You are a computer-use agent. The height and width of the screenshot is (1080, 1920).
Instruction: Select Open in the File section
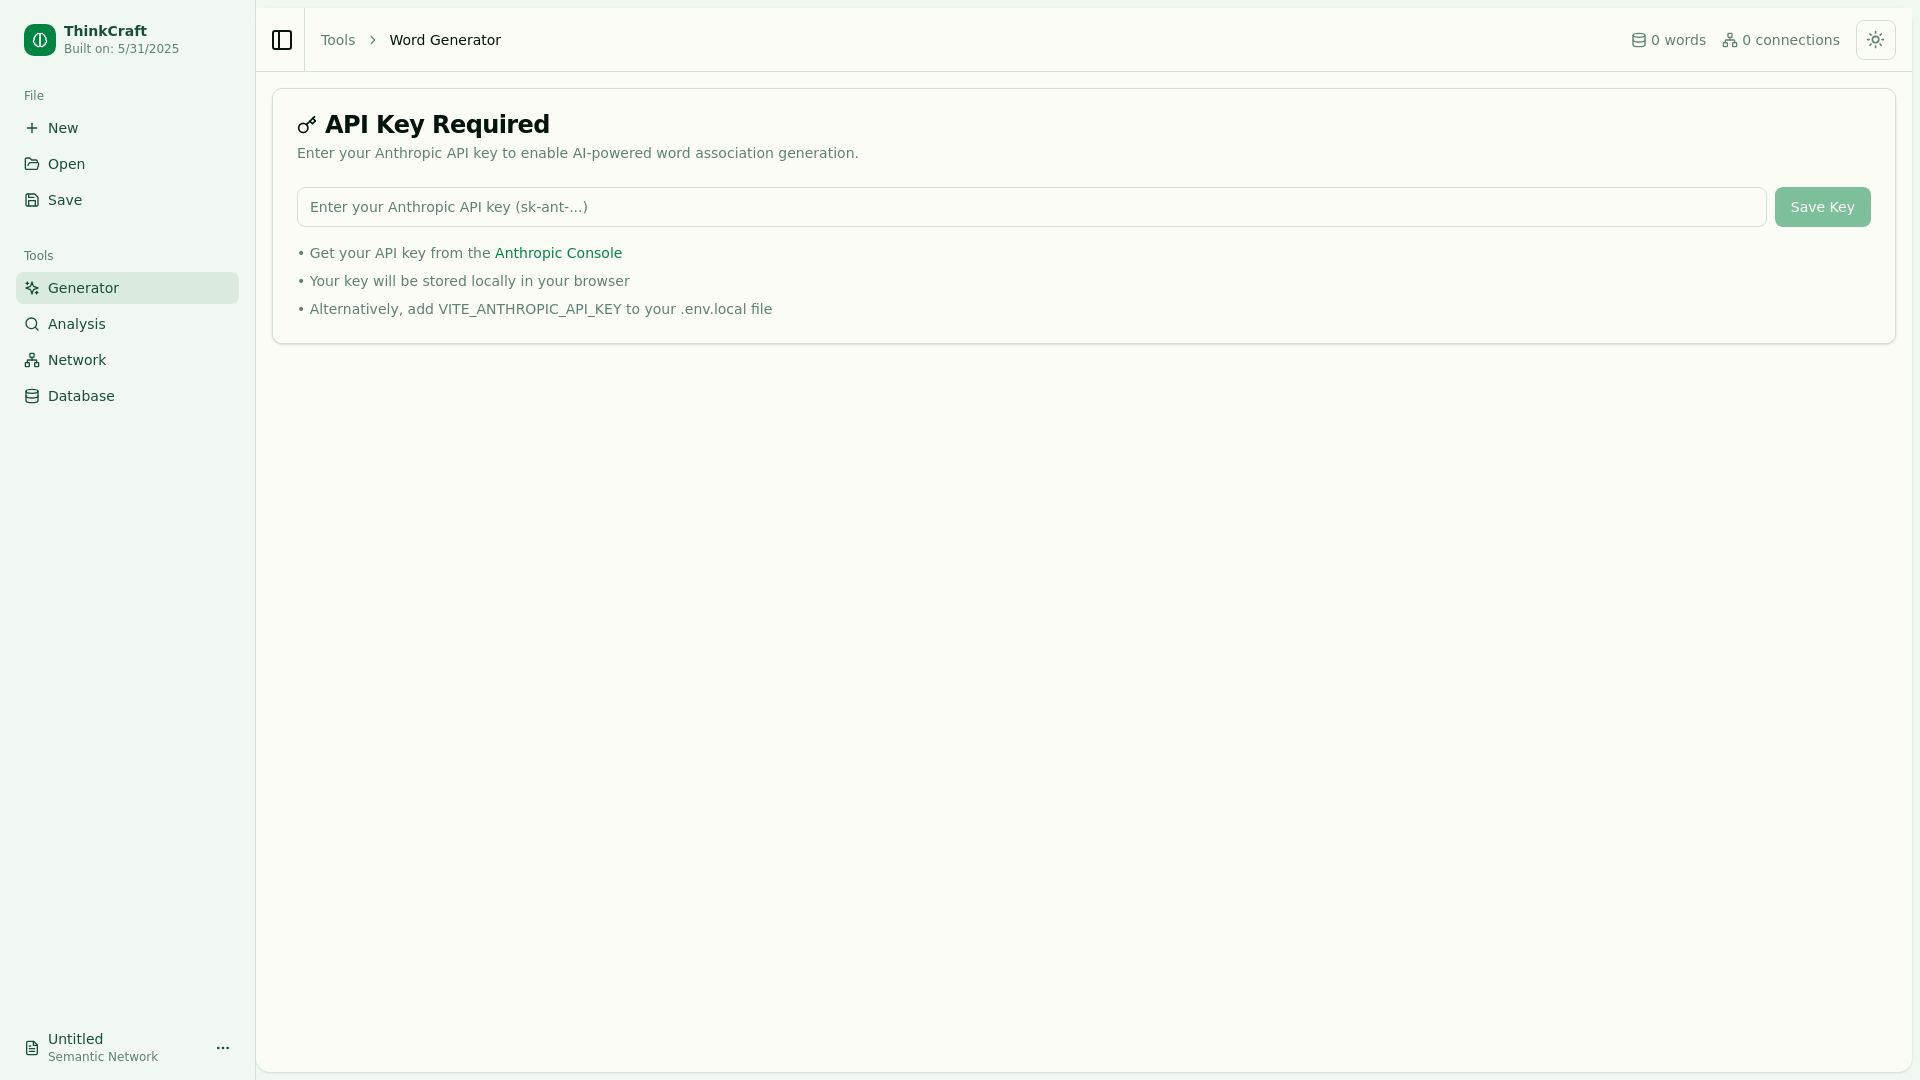127,164
